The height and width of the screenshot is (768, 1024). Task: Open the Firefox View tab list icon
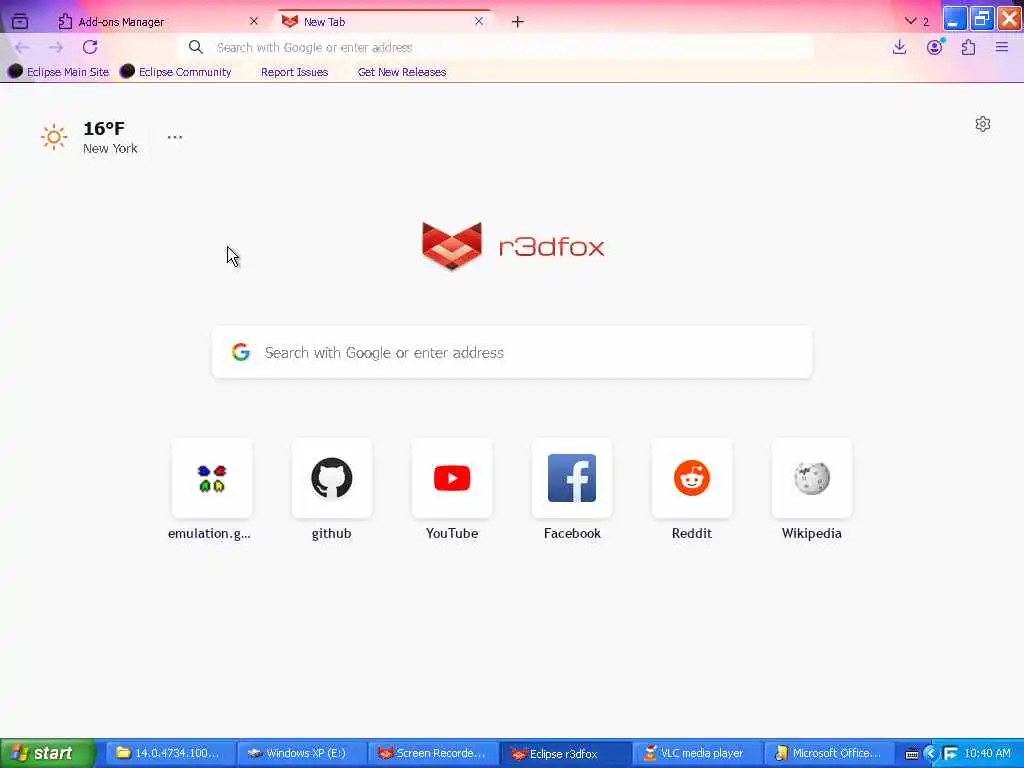[20, 22]
